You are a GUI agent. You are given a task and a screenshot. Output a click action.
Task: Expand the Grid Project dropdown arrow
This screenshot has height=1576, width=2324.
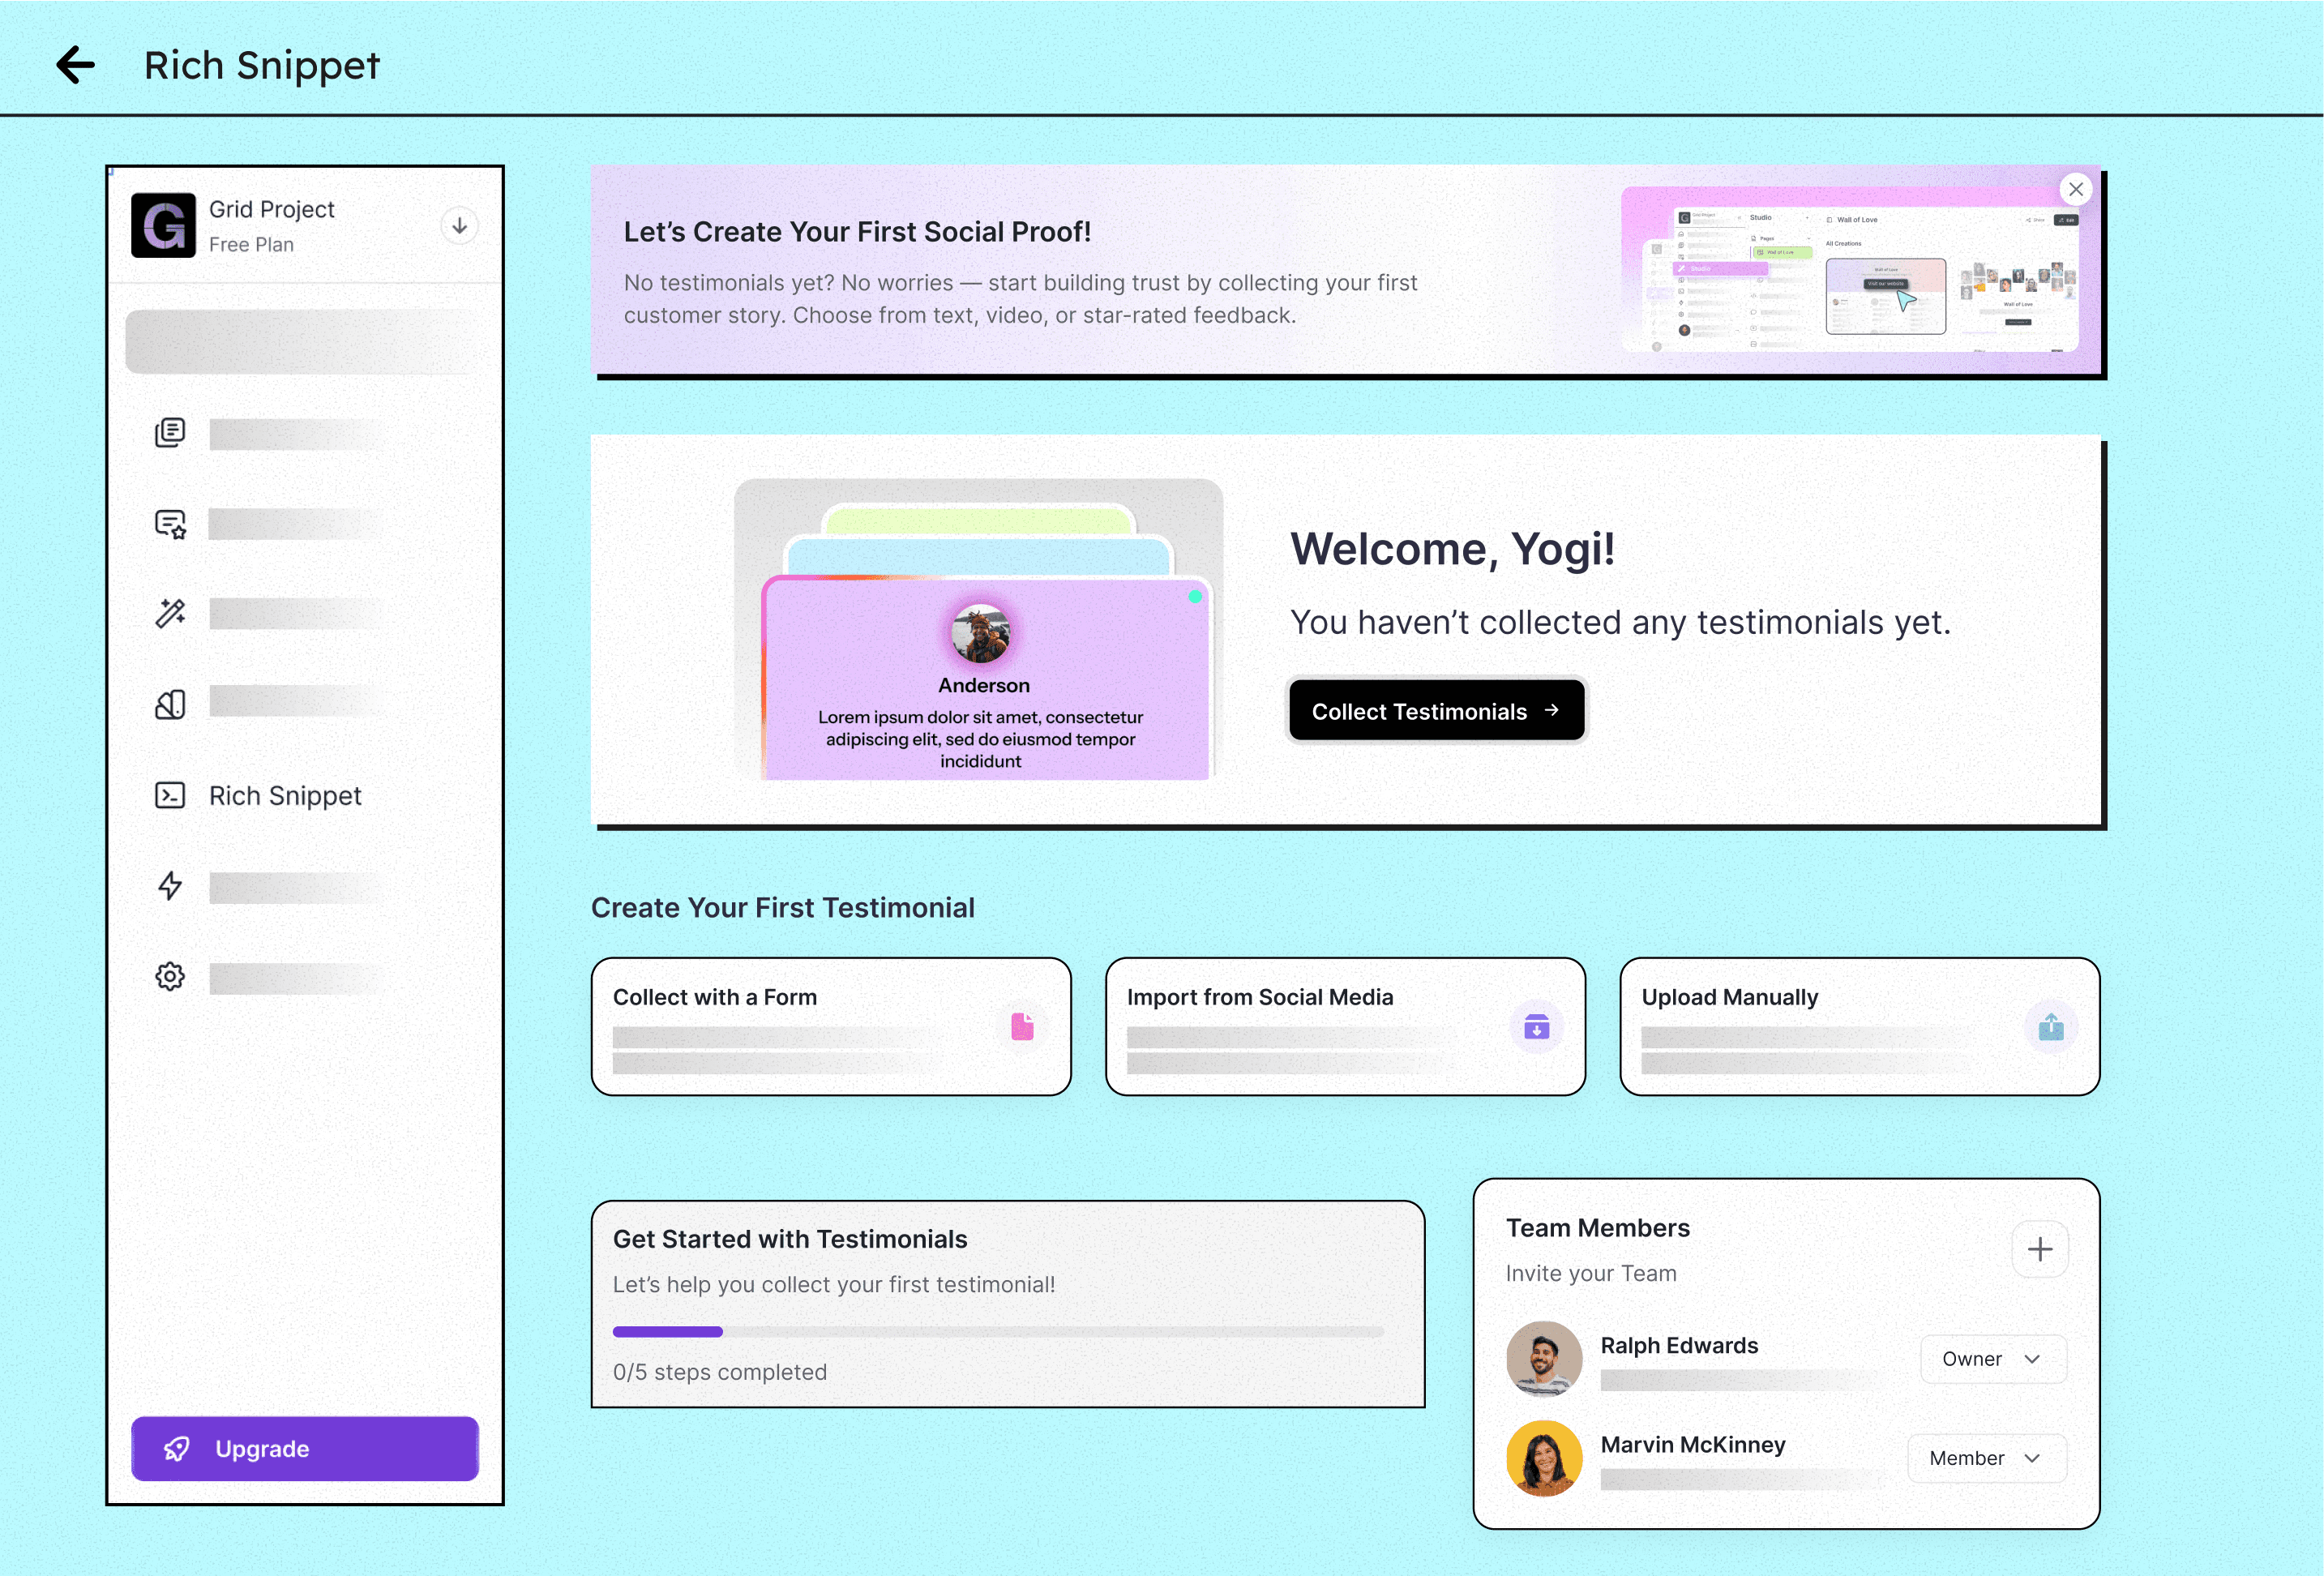pyautogui.click(x=459, y=226)
